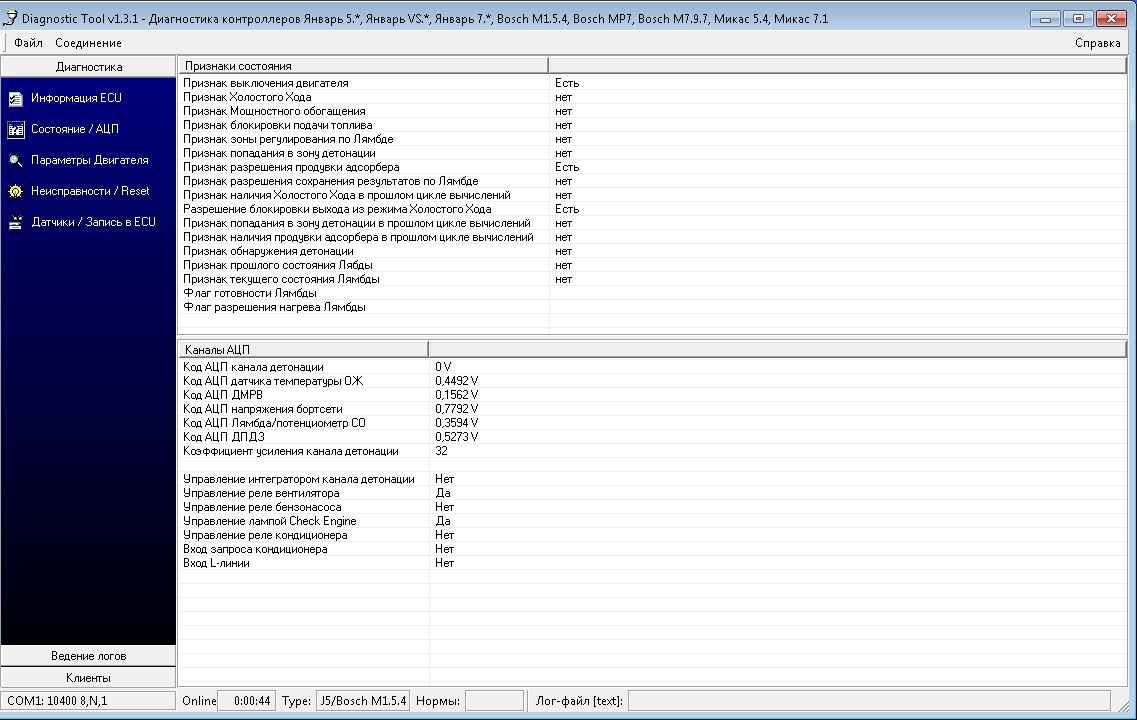Click the Каналы АЦП column header

click(303, 349)
